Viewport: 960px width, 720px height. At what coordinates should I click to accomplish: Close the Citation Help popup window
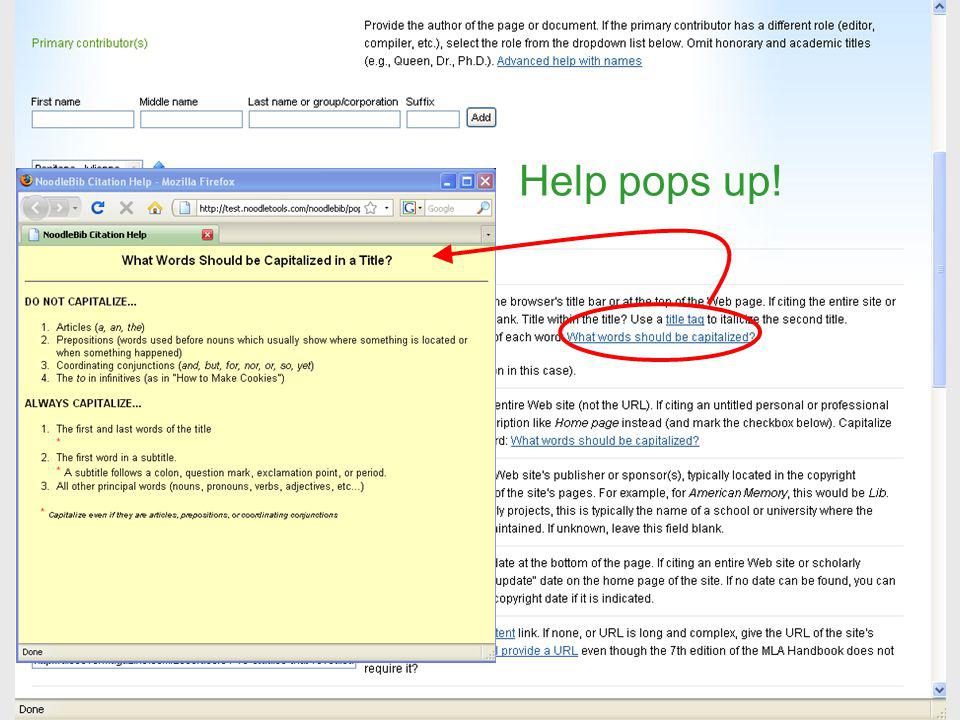click(x=485, y=181)
